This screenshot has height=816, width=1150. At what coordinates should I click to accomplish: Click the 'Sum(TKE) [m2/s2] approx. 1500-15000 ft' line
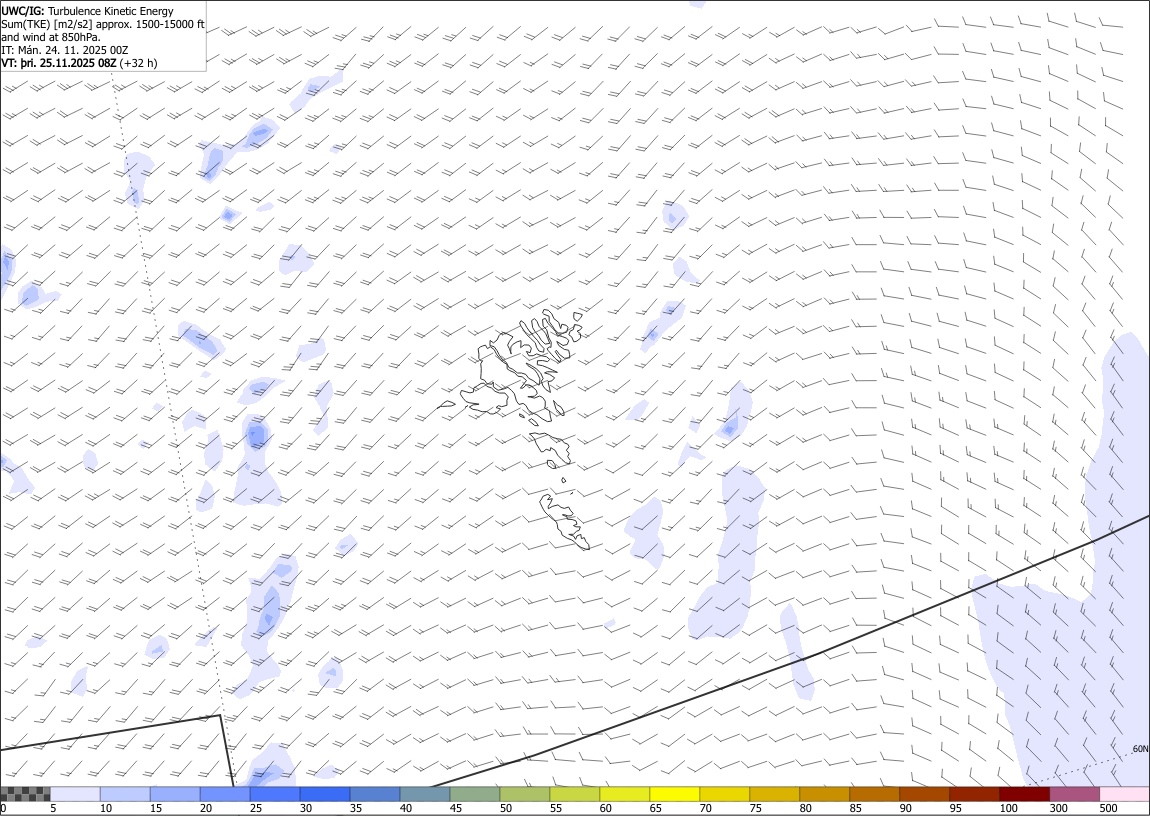103,24
